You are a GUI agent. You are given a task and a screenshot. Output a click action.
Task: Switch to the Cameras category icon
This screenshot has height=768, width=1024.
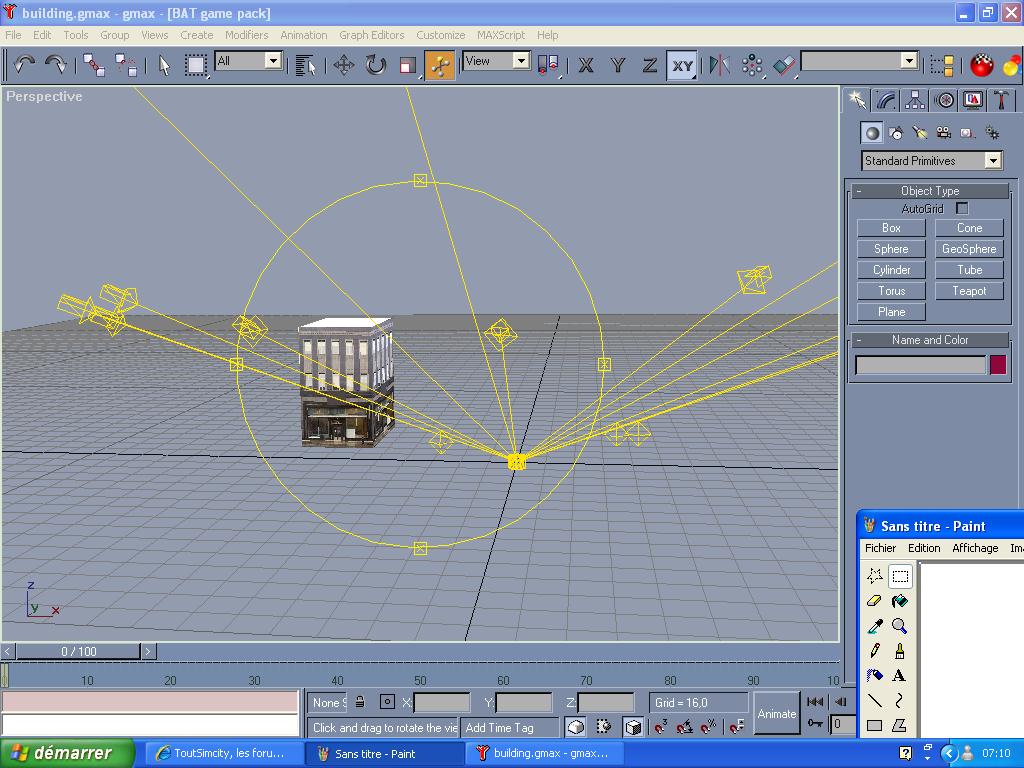click(x=943, y=133)
